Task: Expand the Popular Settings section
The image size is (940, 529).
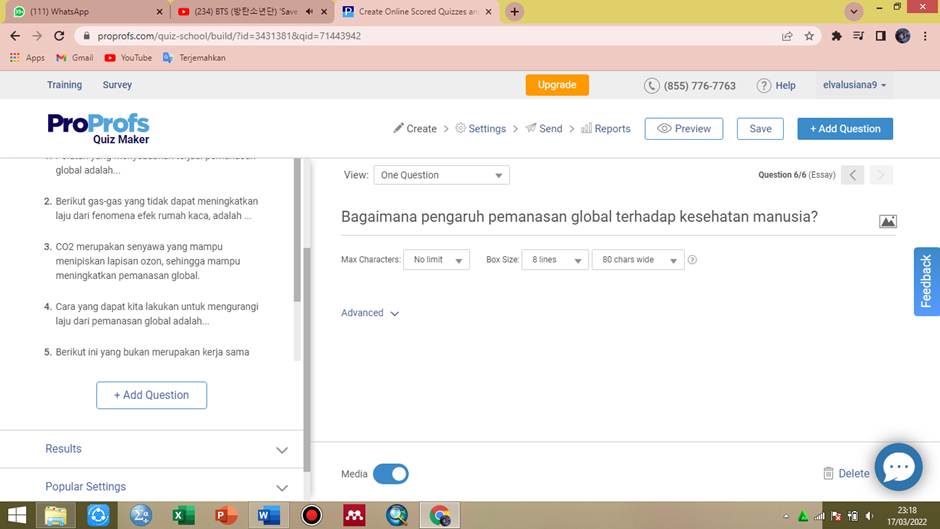Action: [x=167, y=487]
